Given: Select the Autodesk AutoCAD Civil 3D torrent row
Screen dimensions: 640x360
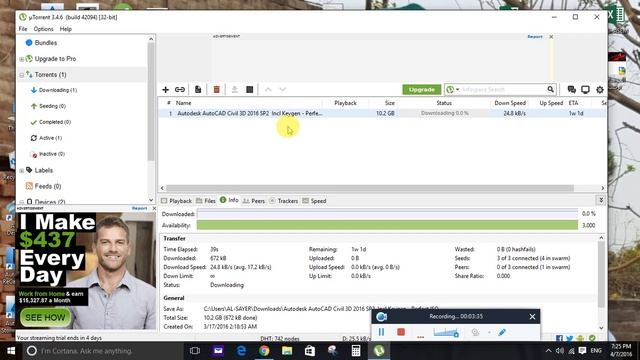Looking at the screenshot, I should 382,113.
